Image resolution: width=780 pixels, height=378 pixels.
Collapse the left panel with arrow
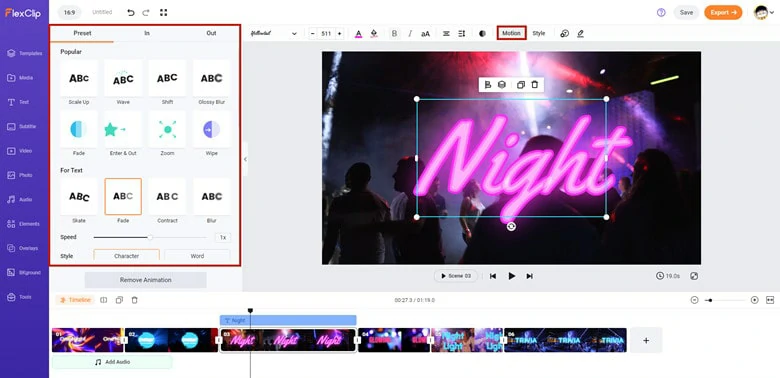click(245, 159)
